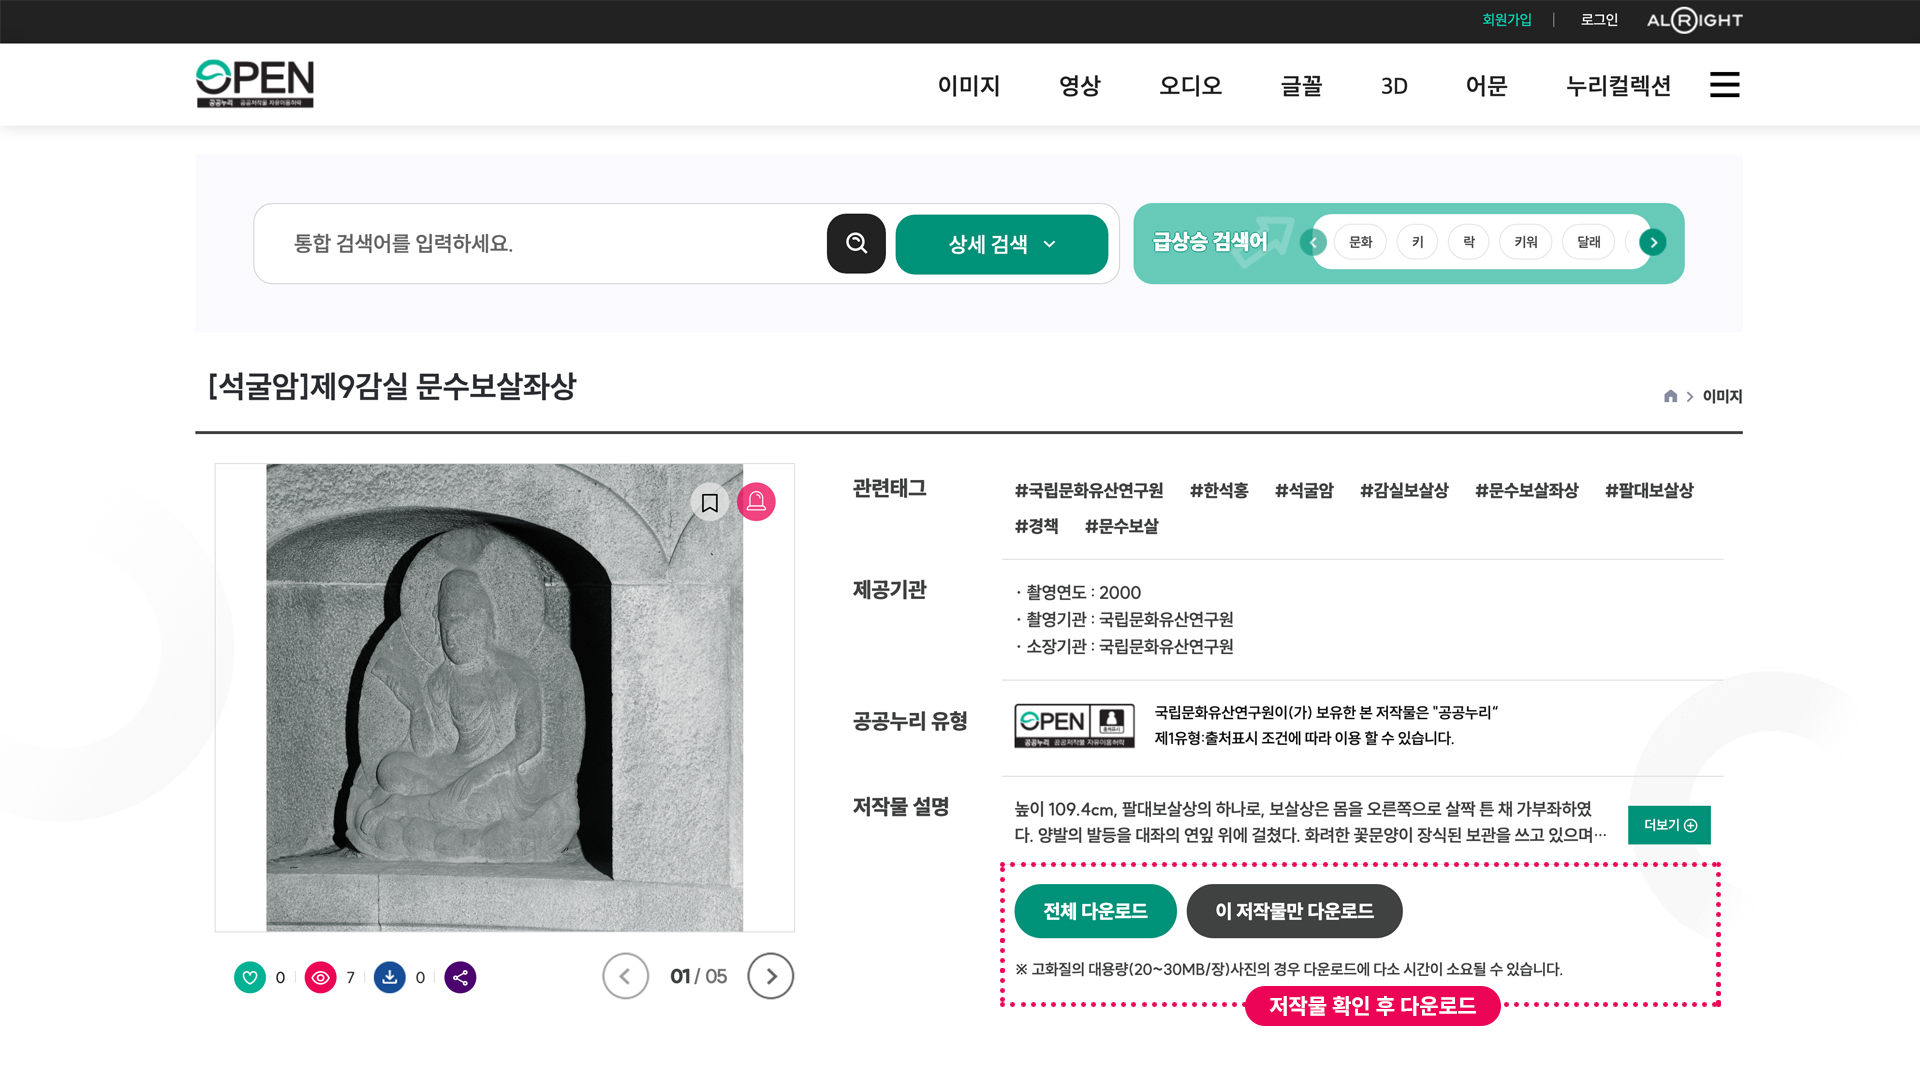Viewport: 1920px width, 1080px height.
Task: Go to next image arrow
Action: pyautogui.click(x=771, y=976)
